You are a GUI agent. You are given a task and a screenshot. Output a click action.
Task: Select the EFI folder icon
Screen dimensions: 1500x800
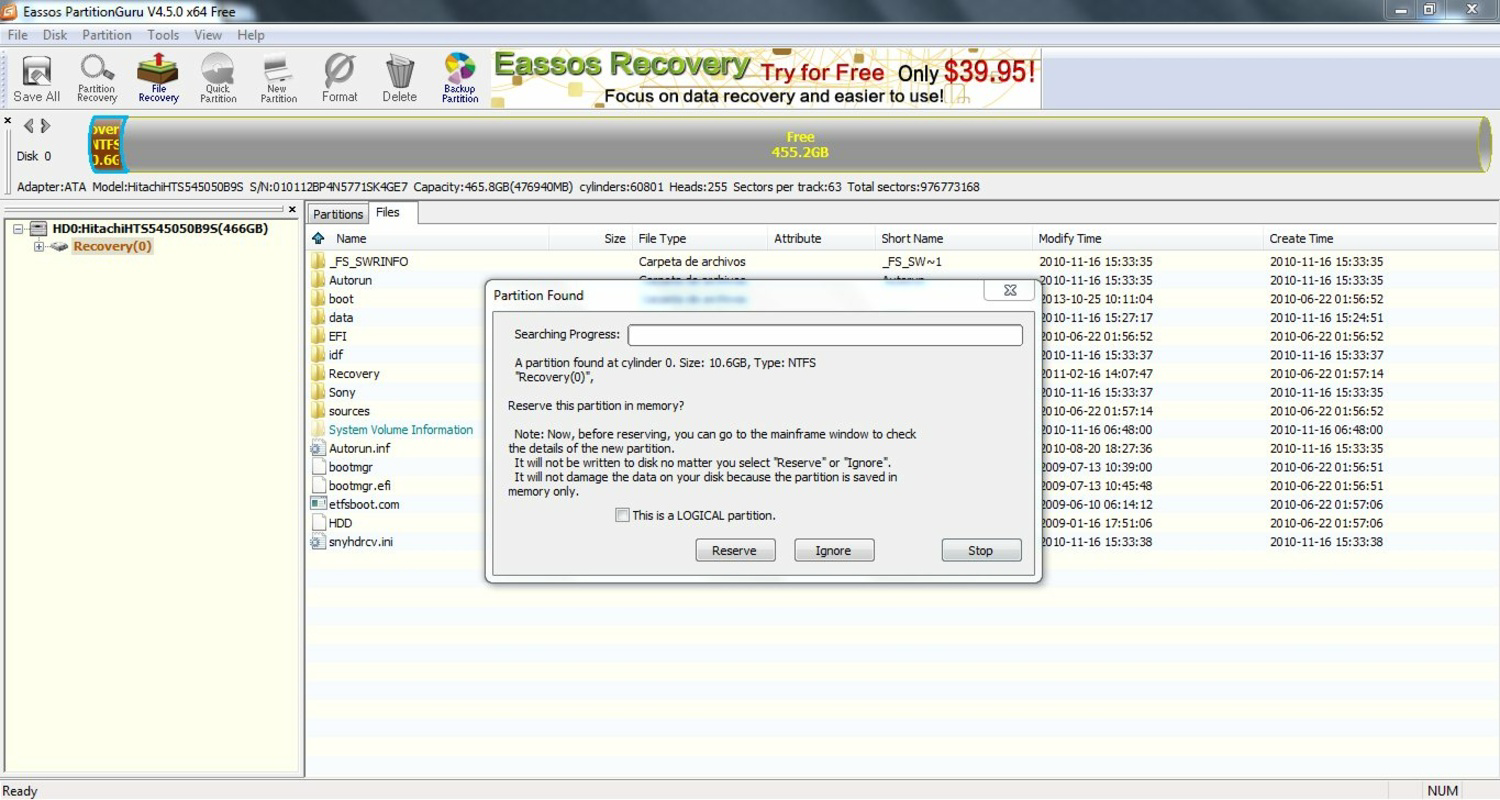318,337
